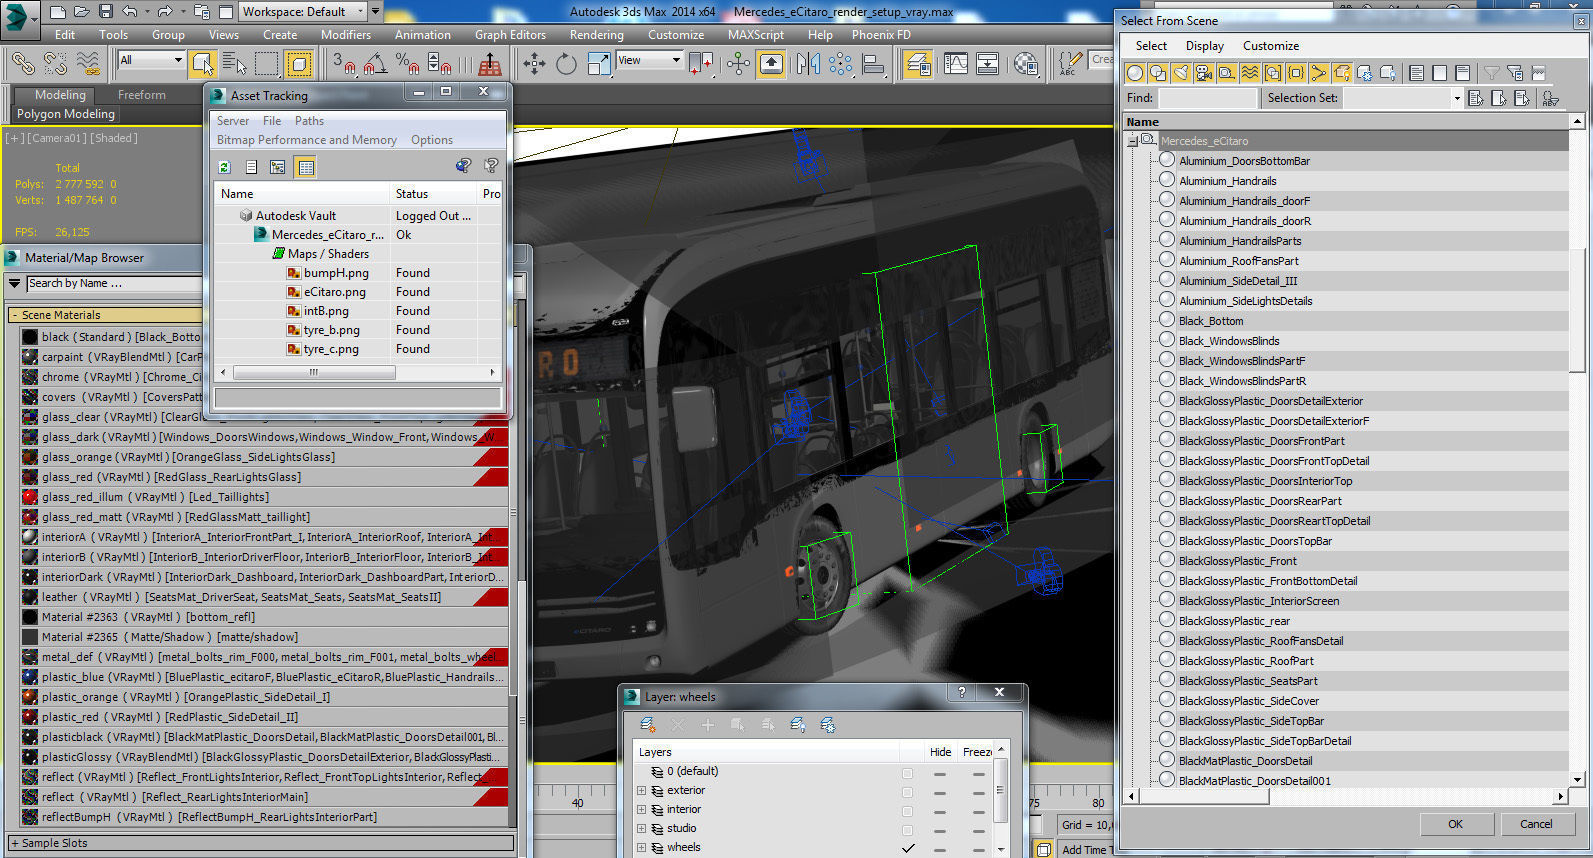Screen dimensions: 1593x858
Task: Select the Move transform tool
Action: [534, 64]
